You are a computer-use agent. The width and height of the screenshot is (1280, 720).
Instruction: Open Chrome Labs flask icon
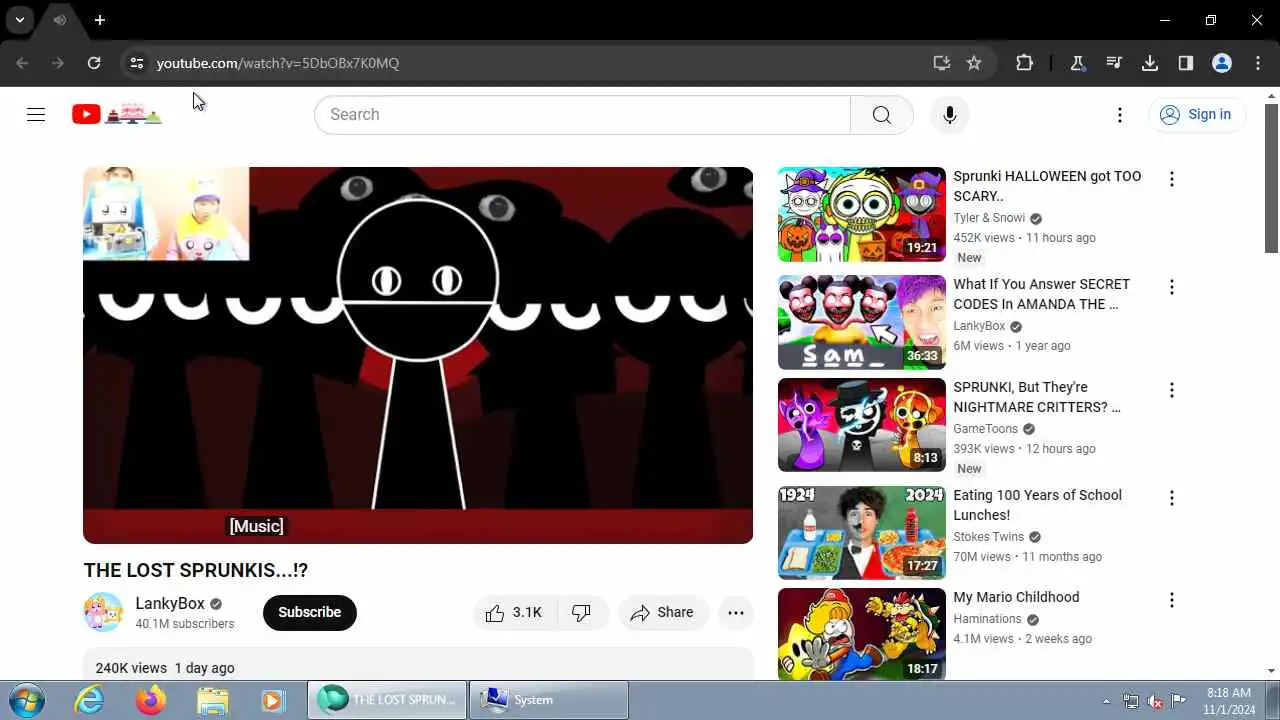(1078, 63)
